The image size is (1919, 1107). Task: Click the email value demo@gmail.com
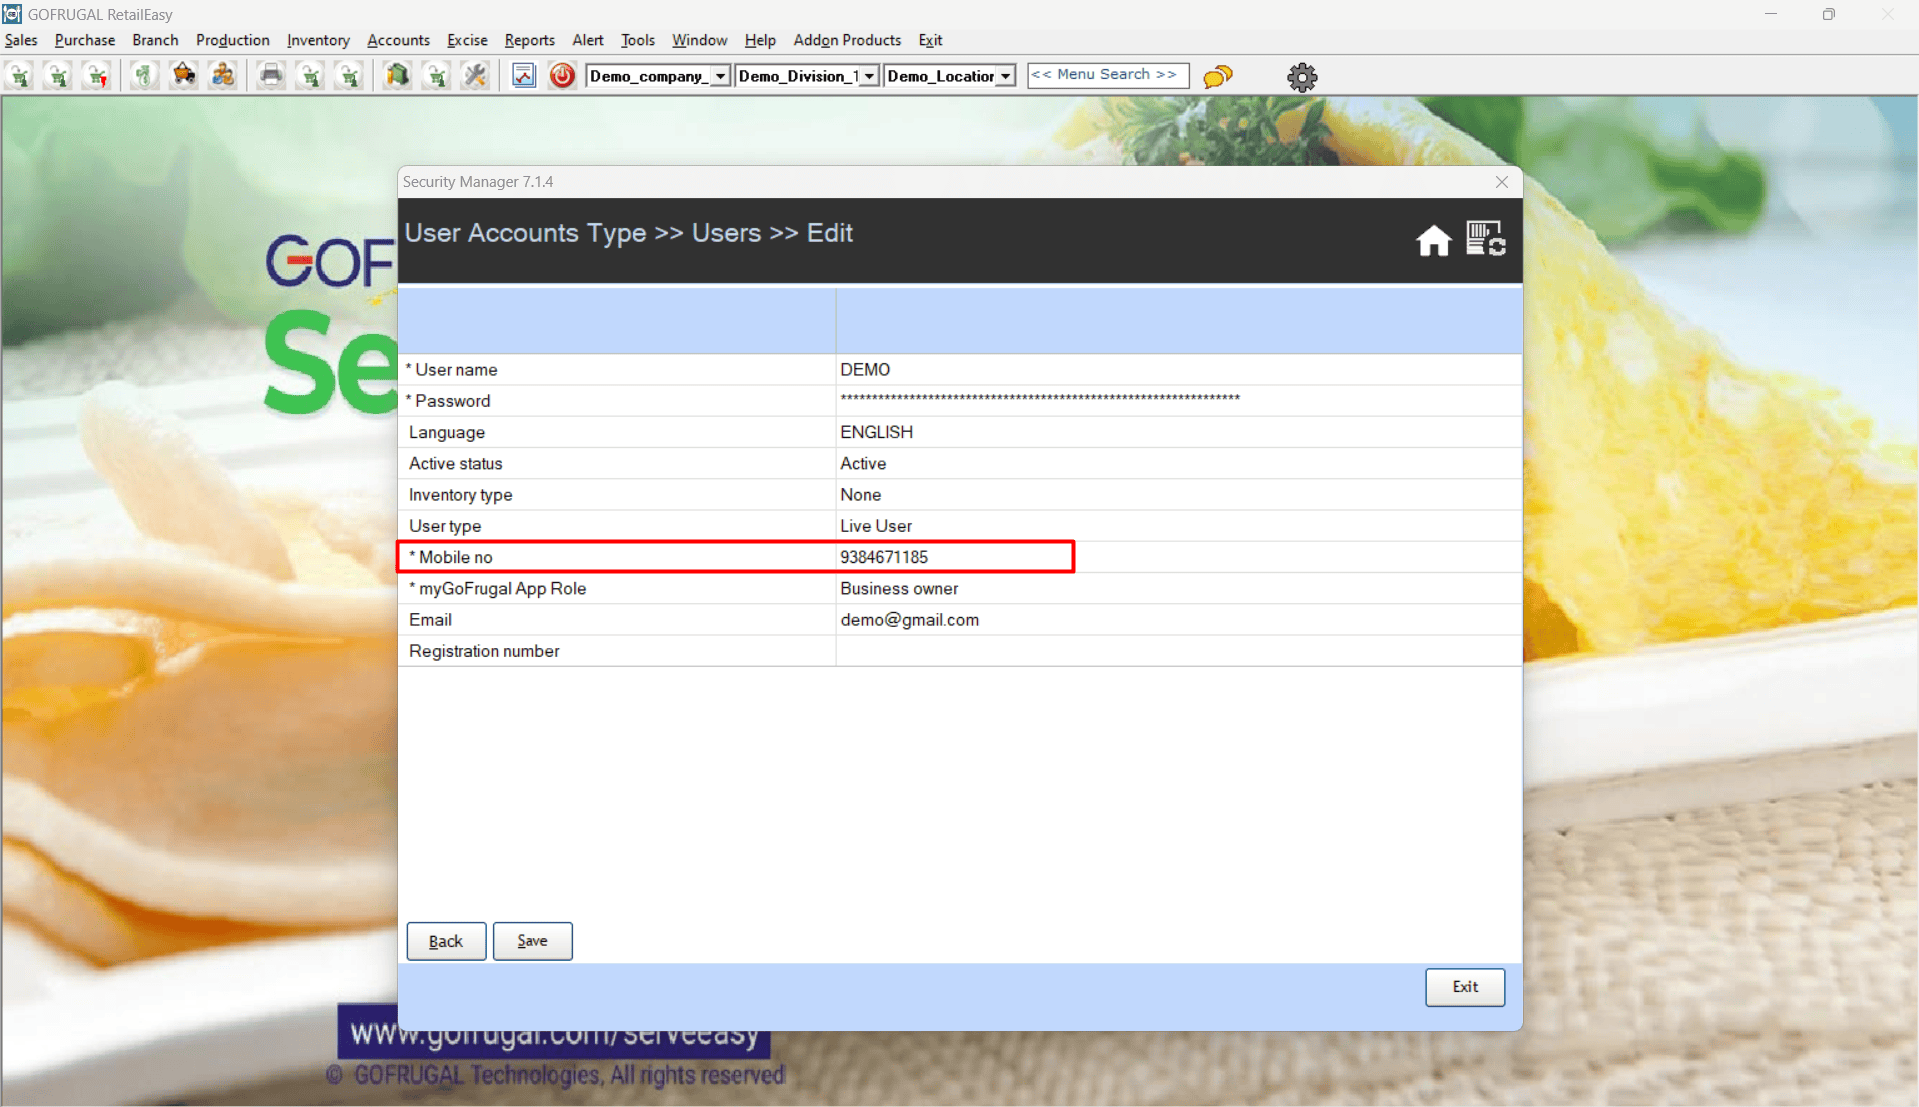point(910,620)
